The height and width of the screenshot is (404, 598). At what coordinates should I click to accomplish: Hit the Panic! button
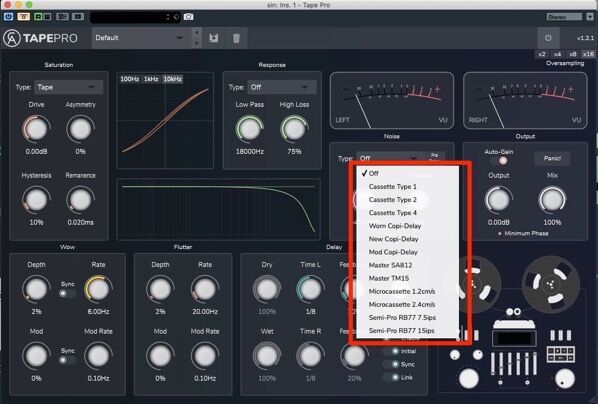552,158
